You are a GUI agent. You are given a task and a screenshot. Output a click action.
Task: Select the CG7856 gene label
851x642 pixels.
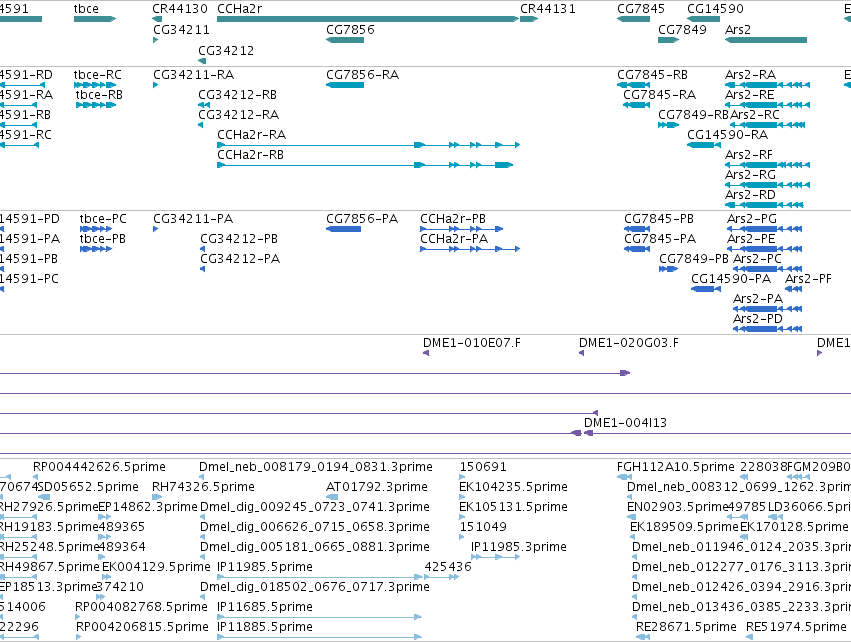350,29
